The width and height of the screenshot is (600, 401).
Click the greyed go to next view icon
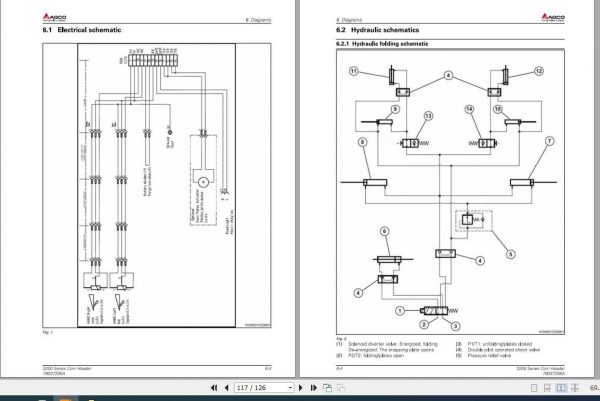pos(341,388)
